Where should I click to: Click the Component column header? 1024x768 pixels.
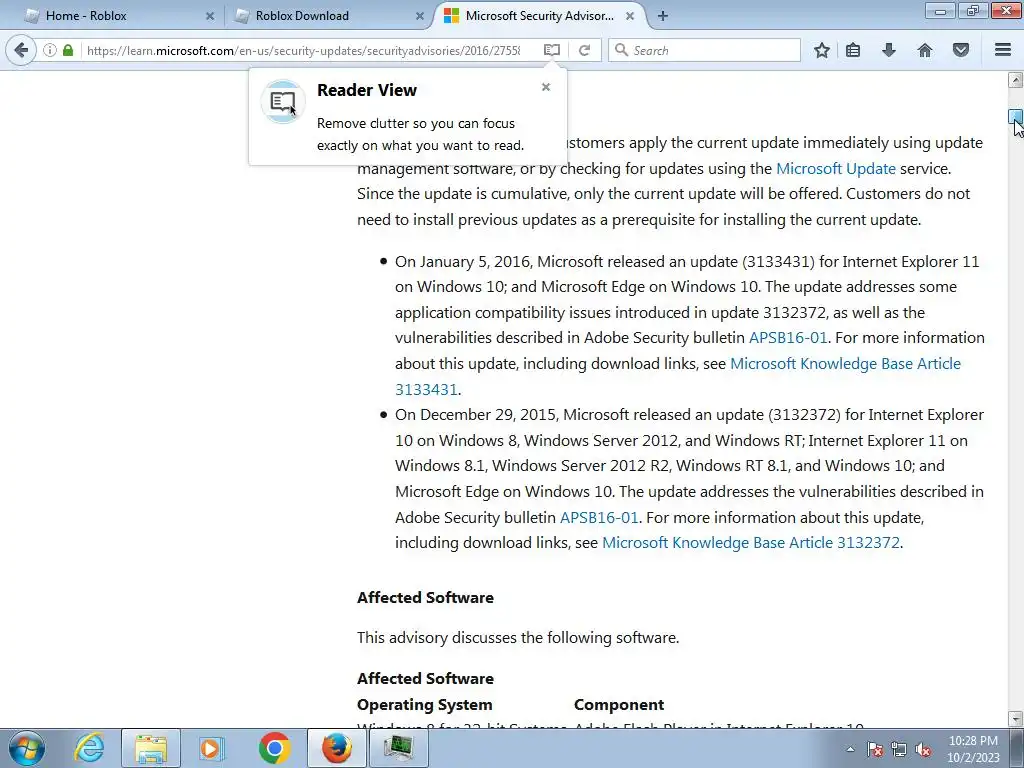tap(619, 705)
